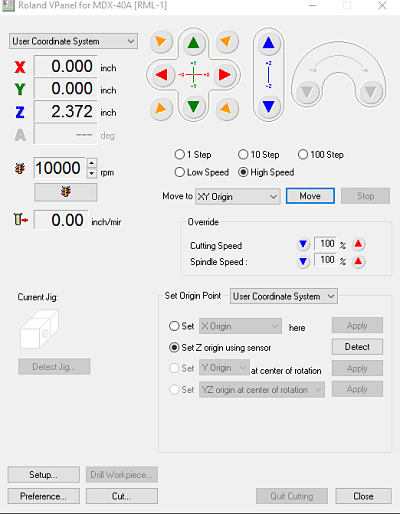Click the Cutting Speed percentage field
The image size is (400, 514).
coord(325,244)
